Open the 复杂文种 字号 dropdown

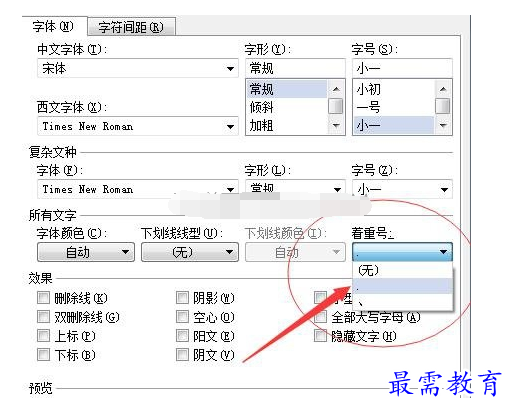coord(402,189)
